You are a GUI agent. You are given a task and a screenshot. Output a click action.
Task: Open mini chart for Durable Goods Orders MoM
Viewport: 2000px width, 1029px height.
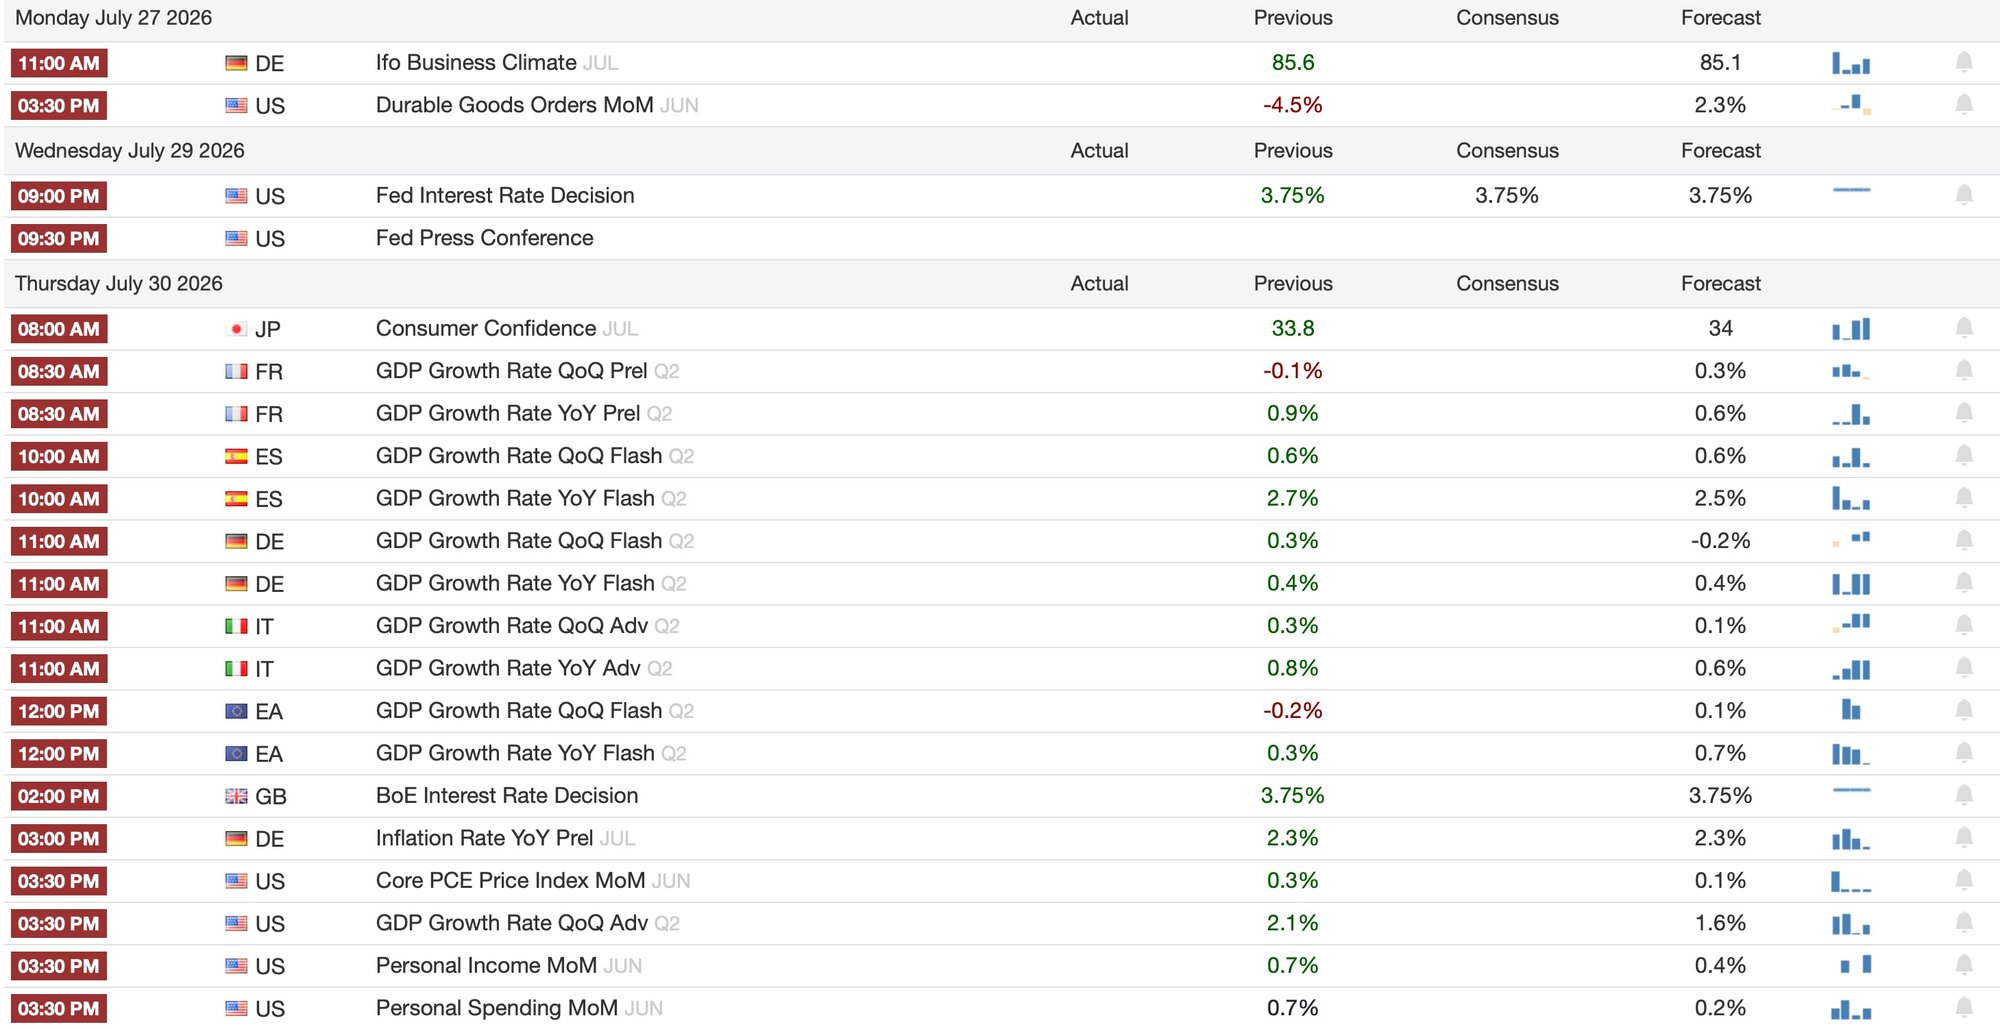(x=1851, y=104)
